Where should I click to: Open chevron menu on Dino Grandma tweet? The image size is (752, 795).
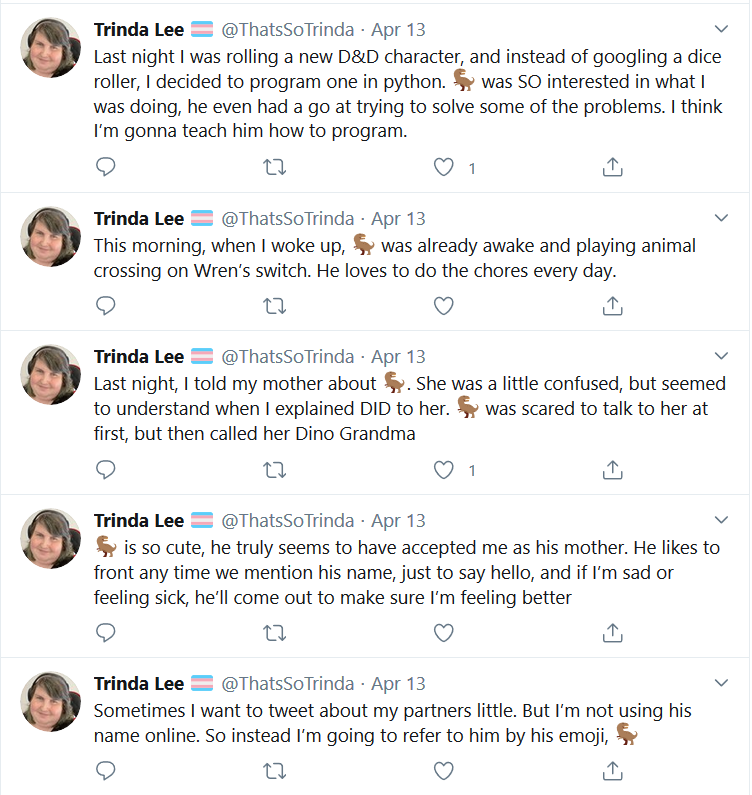coord(721,356)
